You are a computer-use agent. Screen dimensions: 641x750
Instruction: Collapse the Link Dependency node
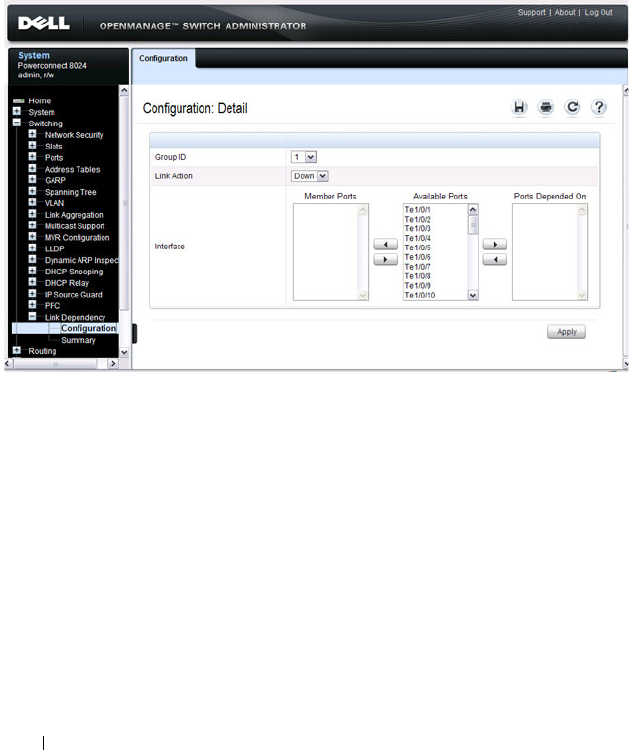[32, 317]
